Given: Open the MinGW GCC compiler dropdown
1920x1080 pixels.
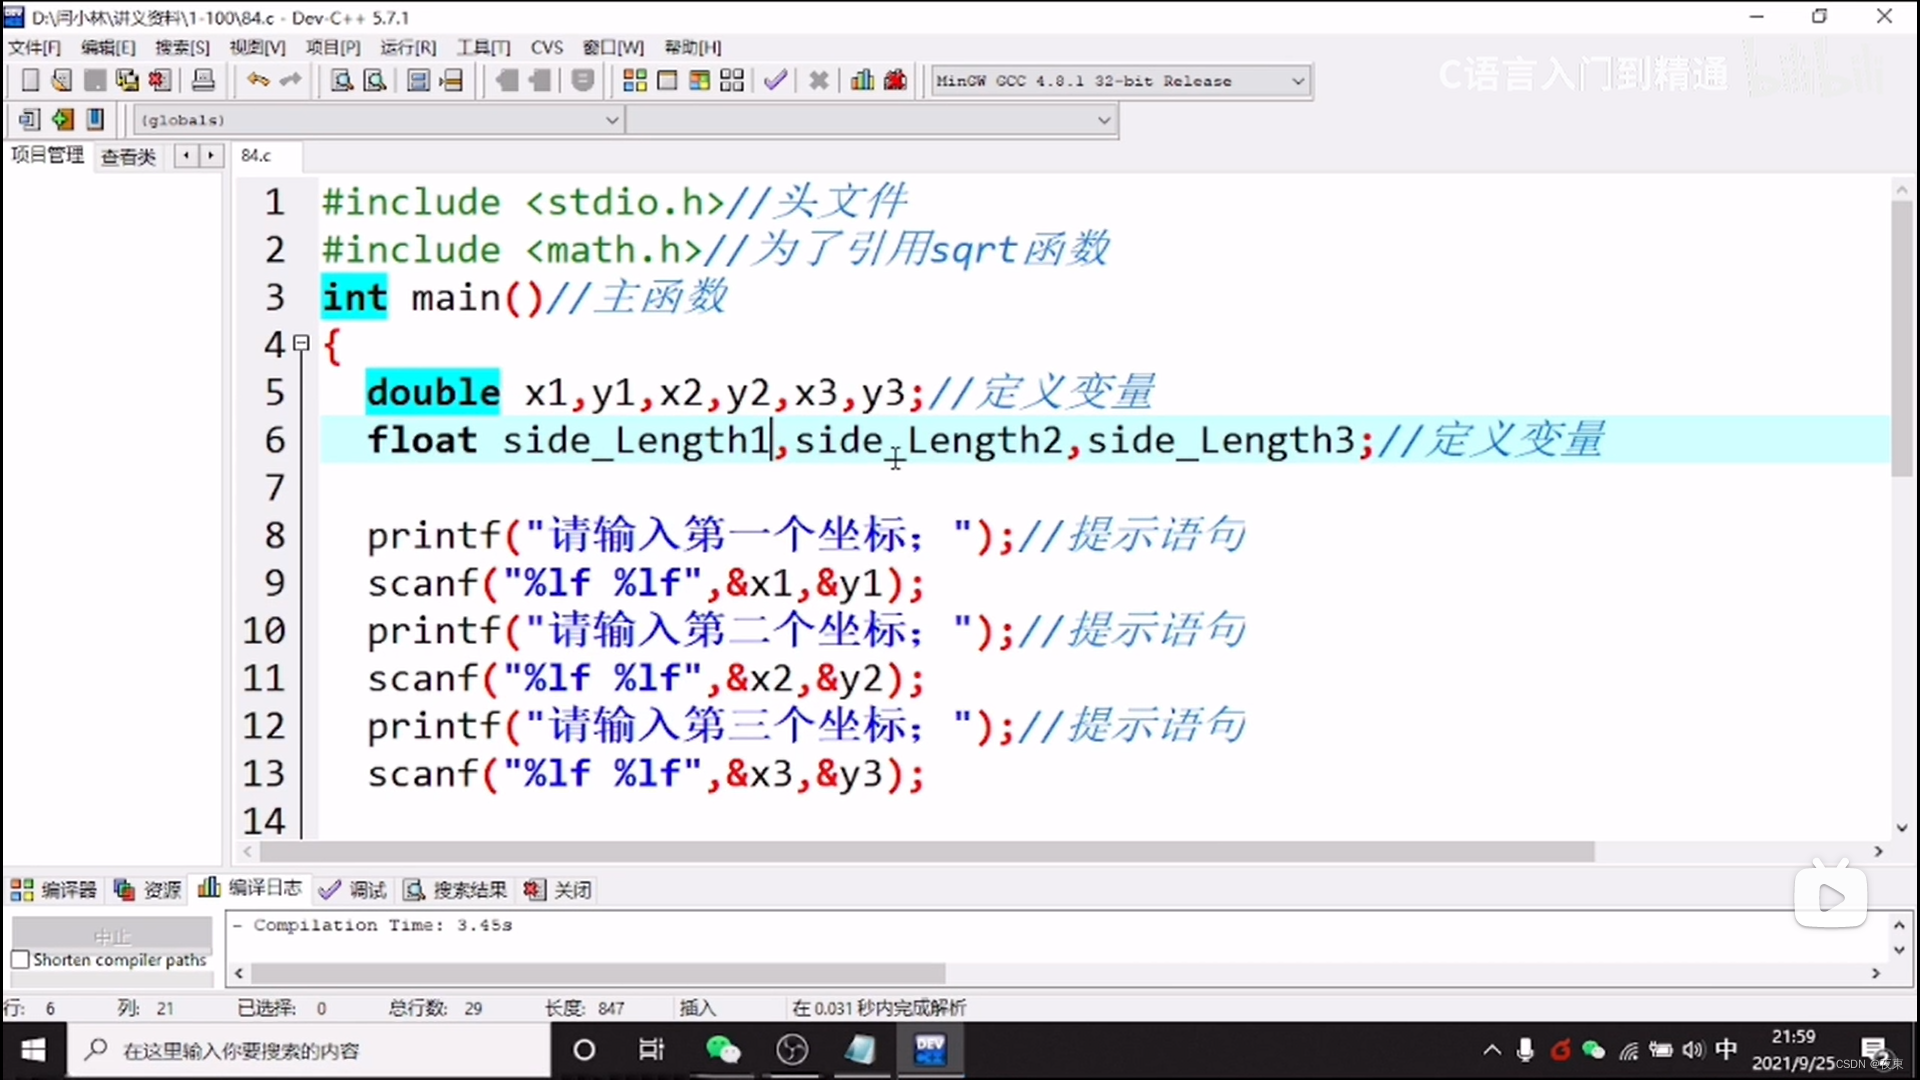Looking at the screenshot, I should pos(1297,81).
